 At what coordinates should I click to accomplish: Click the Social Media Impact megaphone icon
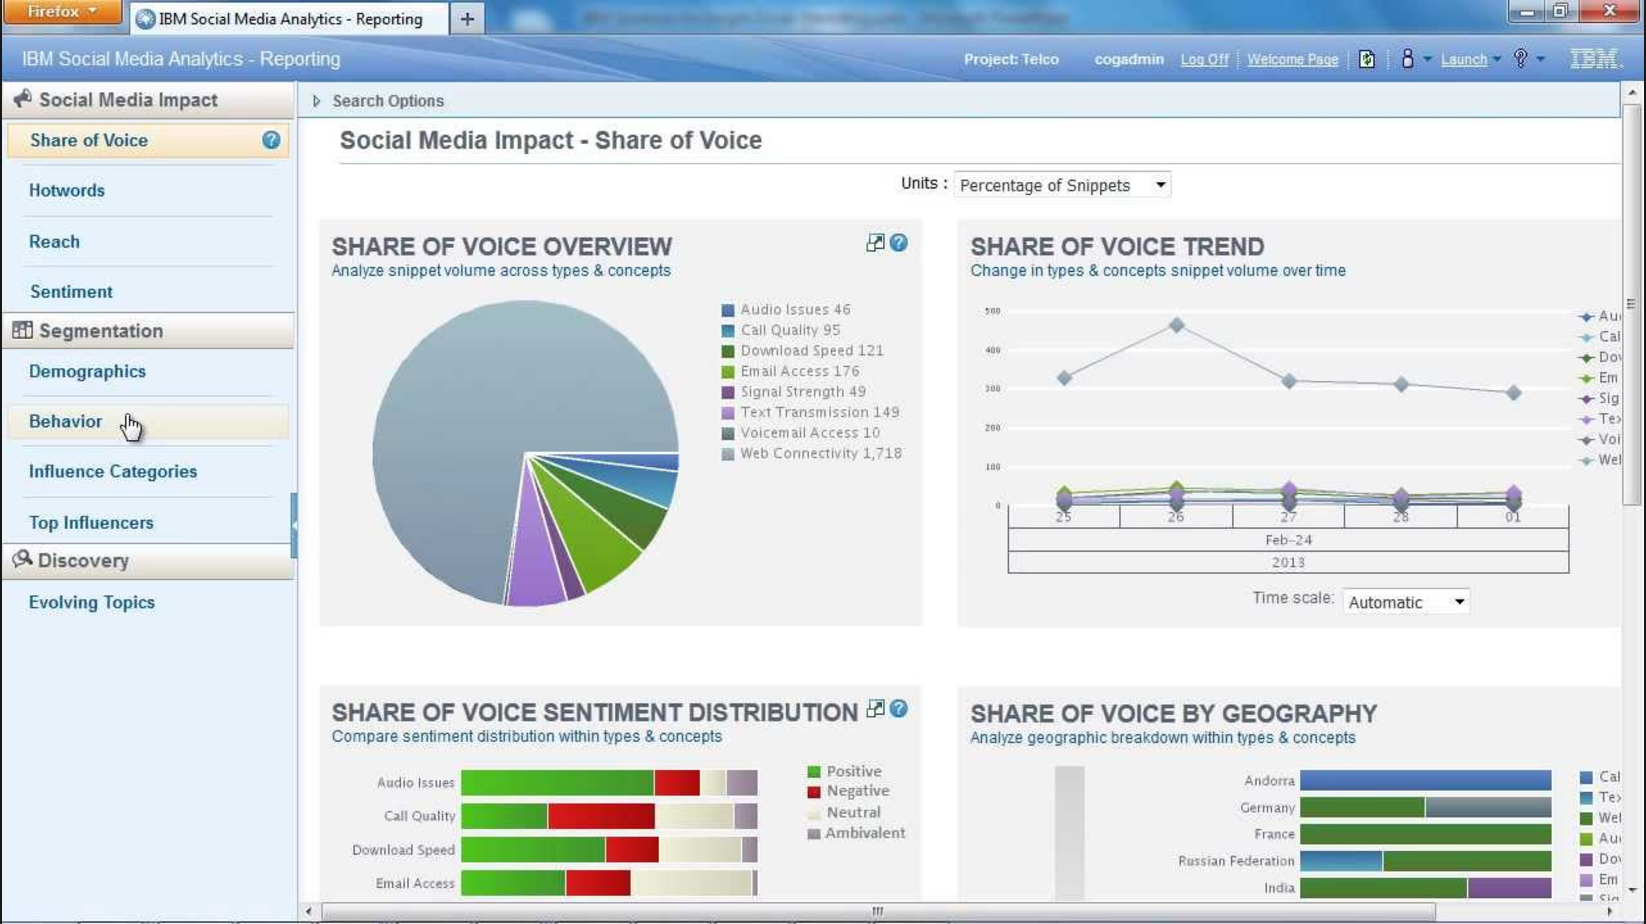pyautogui.click(x=22, y=99)
